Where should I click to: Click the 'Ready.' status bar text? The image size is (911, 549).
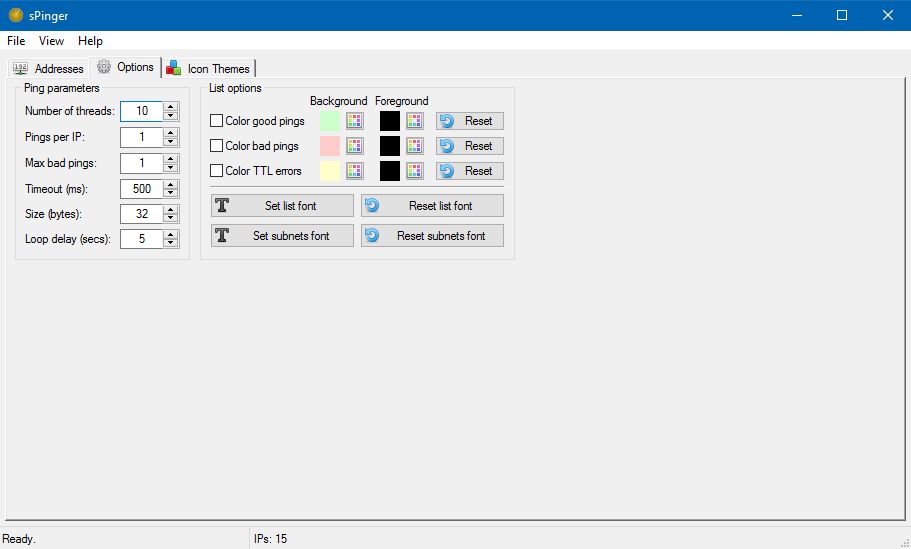click(x=19, y=539)
